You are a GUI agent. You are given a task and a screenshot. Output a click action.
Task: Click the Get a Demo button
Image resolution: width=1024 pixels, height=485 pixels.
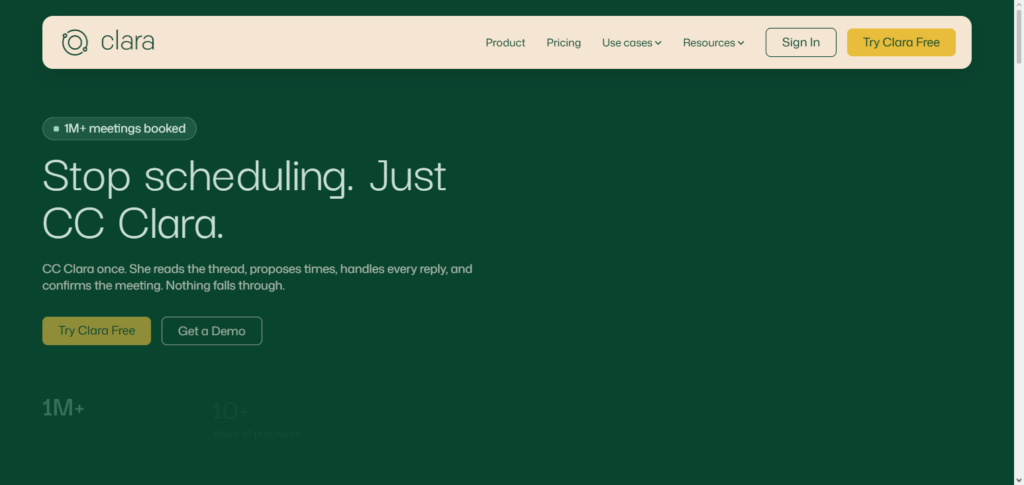(x=212, y=331)
